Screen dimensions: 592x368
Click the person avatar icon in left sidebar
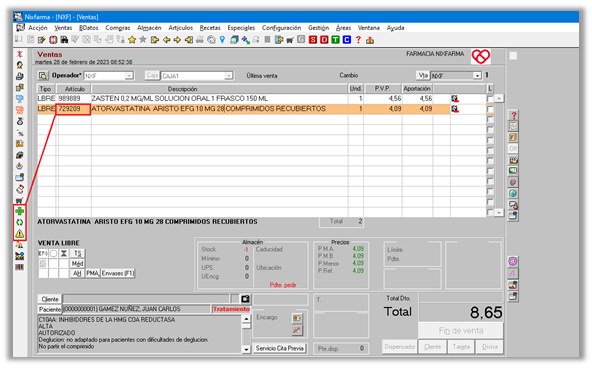(20, 65)
